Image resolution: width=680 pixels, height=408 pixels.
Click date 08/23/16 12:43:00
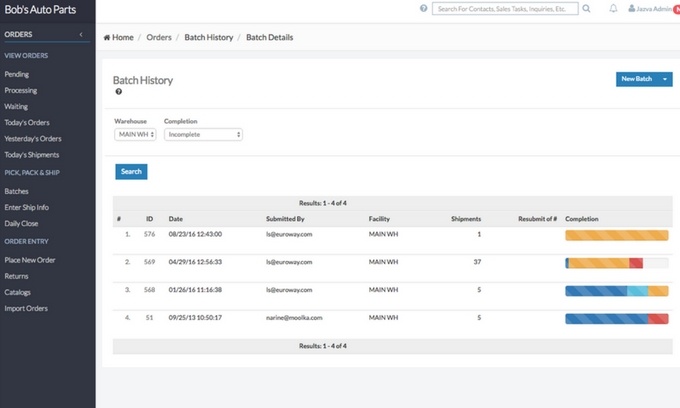point(195,234)
